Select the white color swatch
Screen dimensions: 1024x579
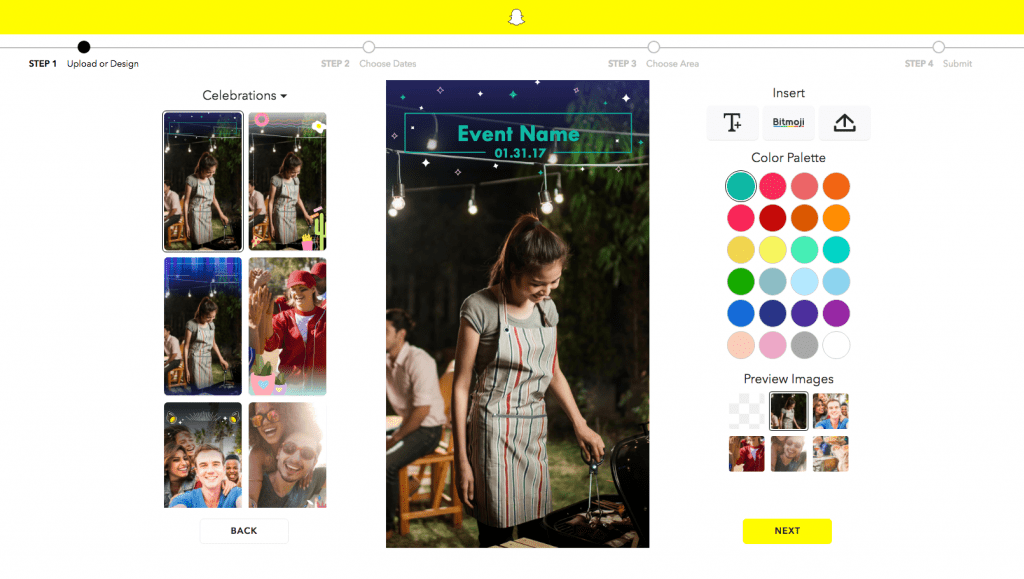tap(836, 345)
